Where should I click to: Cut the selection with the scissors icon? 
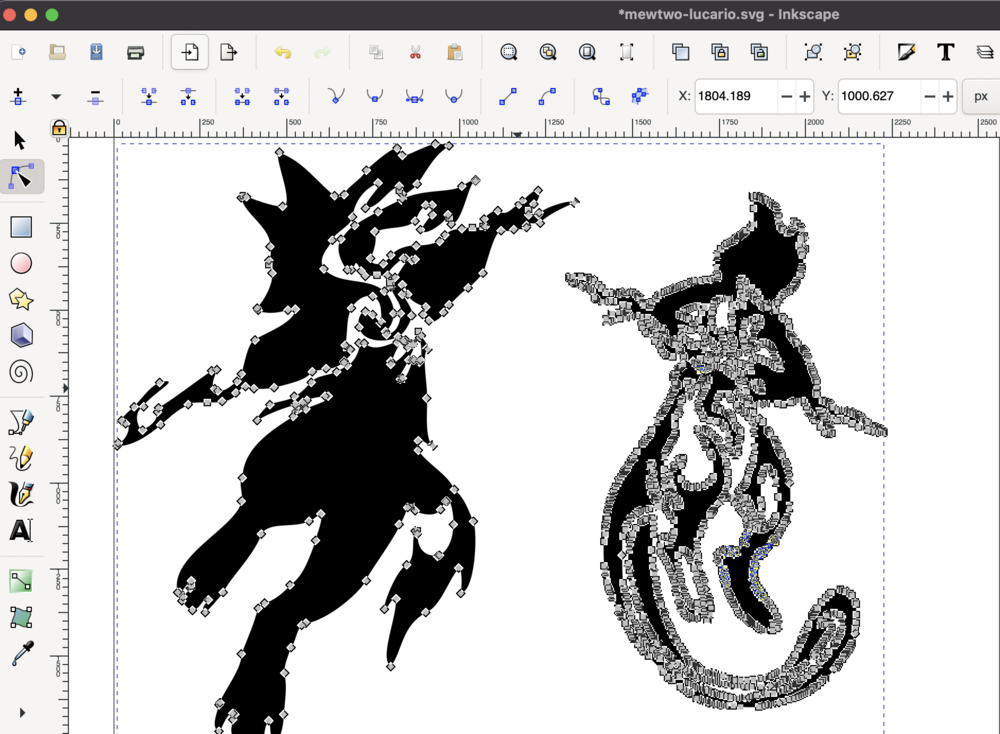[415, 52]
